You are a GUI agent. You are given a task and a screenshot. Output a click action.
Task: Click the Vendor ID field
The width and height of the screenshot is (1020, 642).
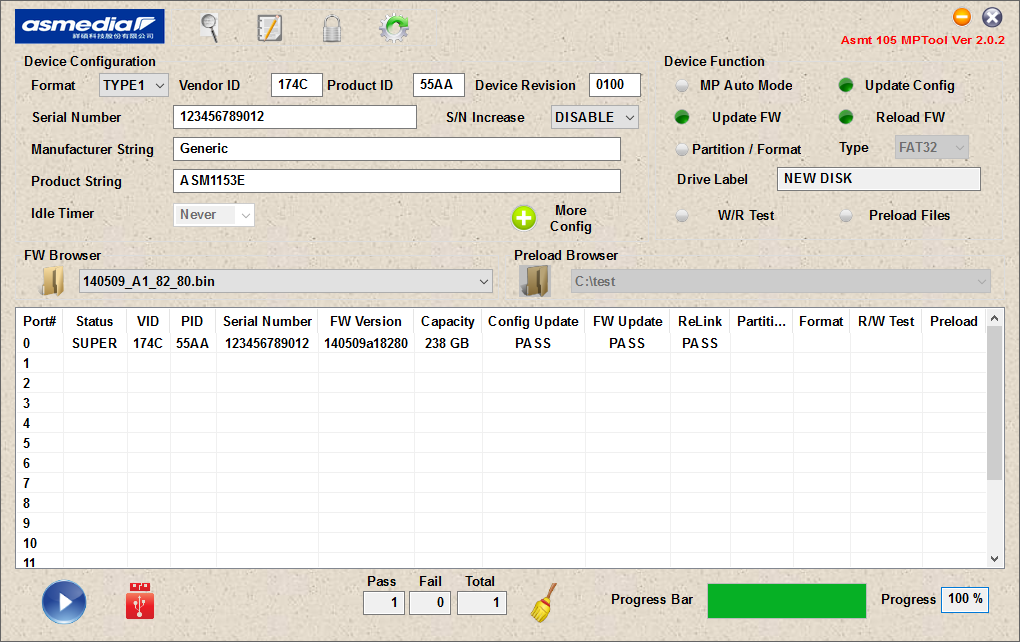296,85
